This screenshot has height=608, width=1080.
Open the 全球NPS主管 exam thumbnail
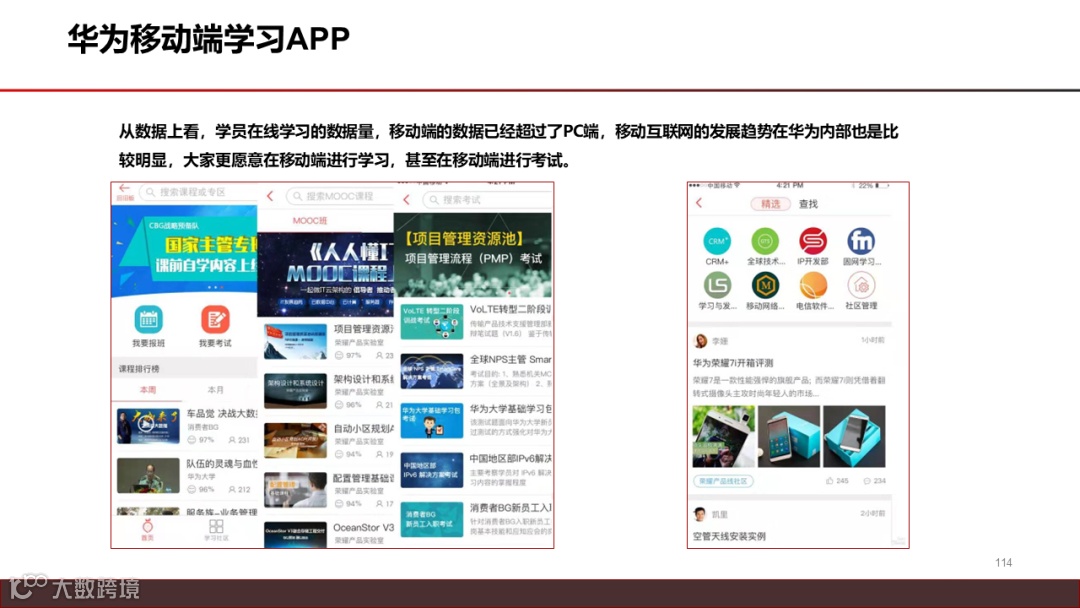coord(432,371)
